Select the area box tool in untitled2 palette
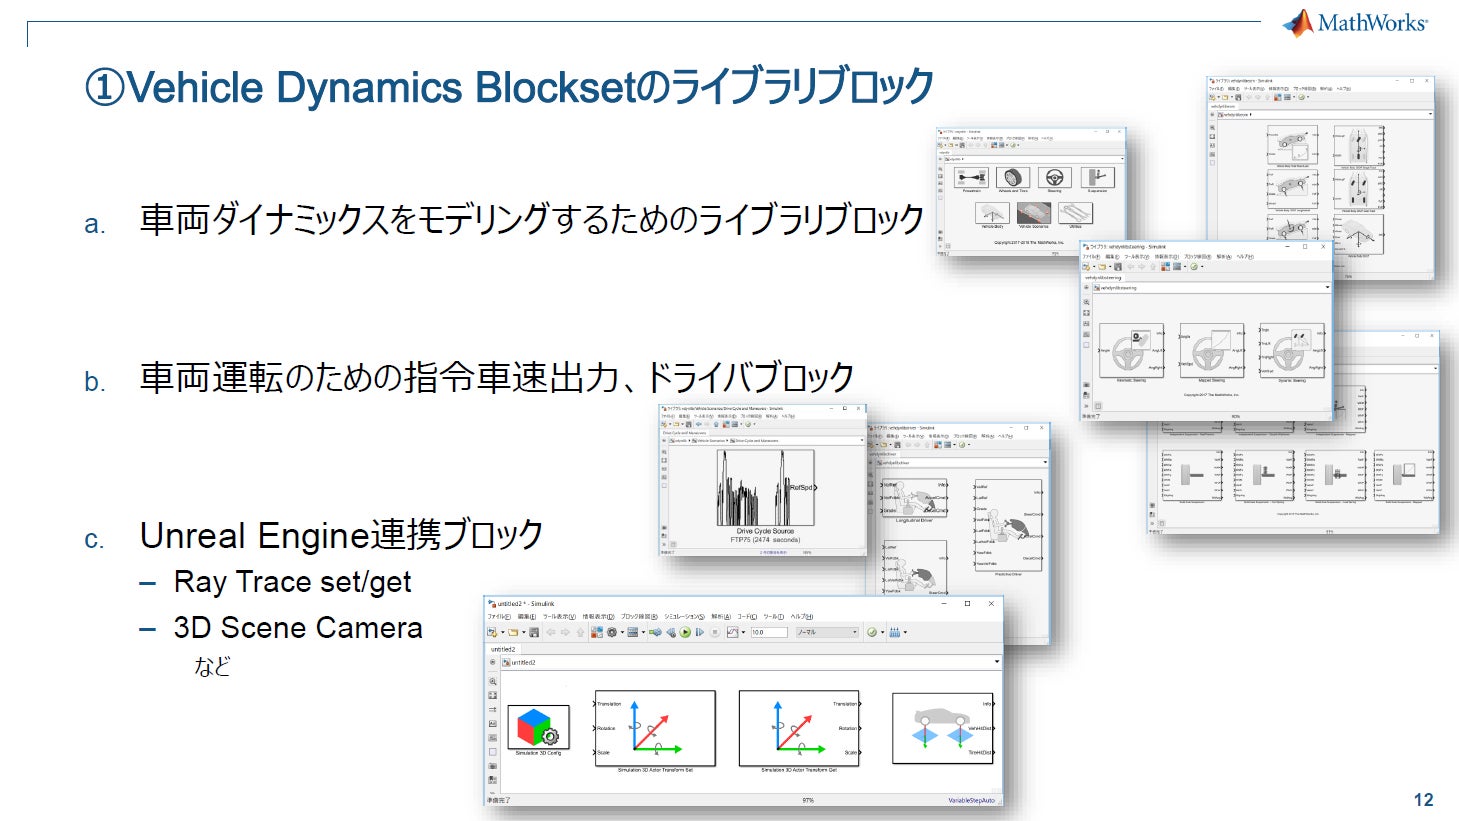Screen dimensions: 1459x821 point(492,752)
